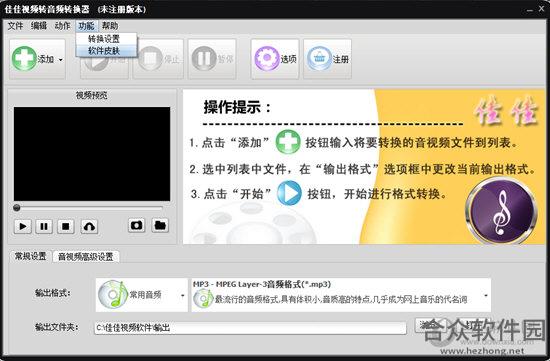550x361 pixels.
Task: Minimize the converter window
Action: [x=530, y=9]
